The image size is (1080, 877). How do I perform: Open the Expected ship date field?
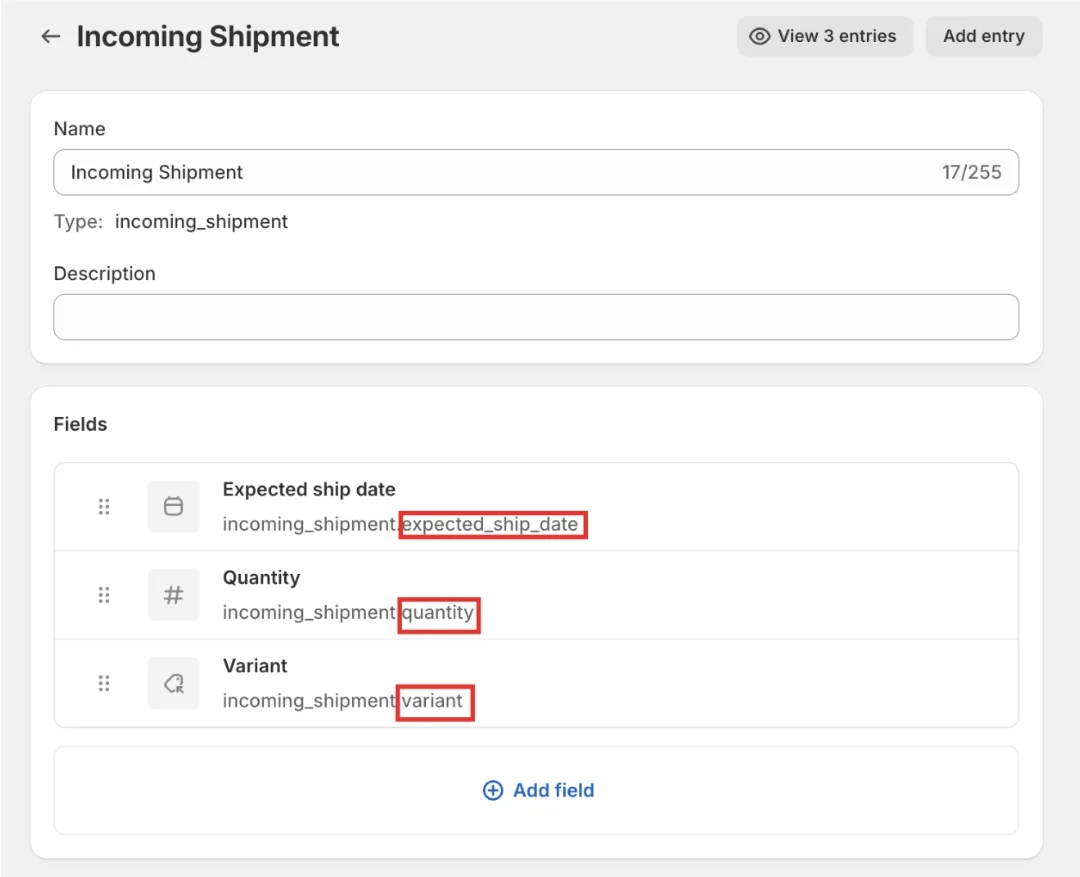pyautogui.click(x=309, y=489)
